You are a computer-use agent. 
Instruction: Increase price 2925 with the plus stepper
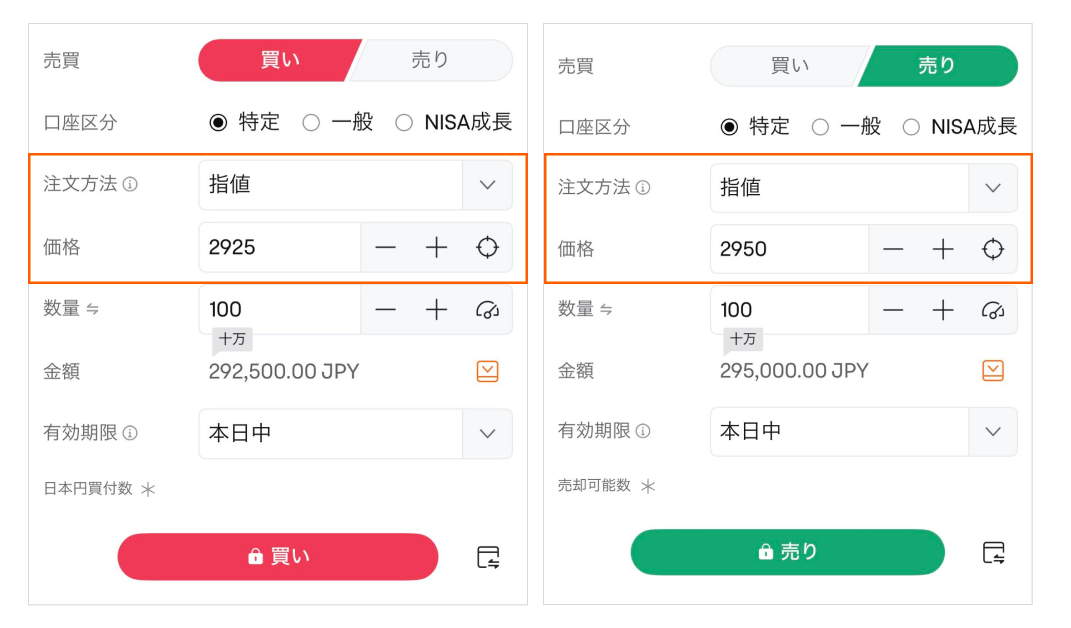click(436, 248)
